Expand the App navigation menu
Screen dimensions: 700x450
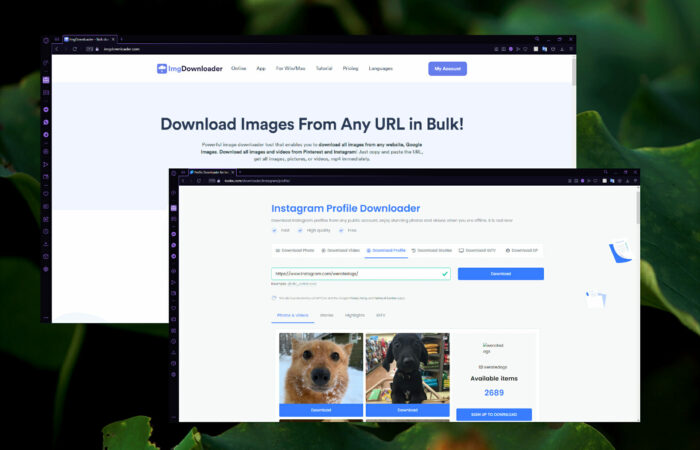[261, 68]
